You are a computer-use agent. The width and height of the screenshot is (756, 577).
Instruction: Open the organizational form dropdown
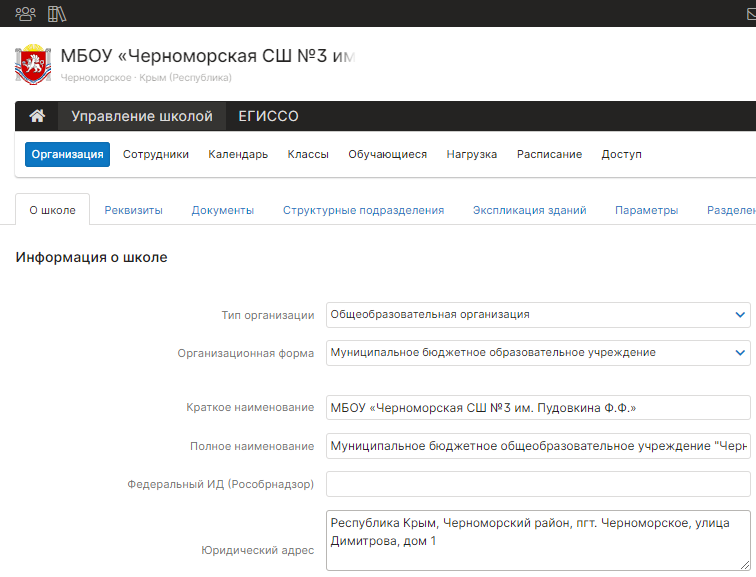tap(538, 352)
